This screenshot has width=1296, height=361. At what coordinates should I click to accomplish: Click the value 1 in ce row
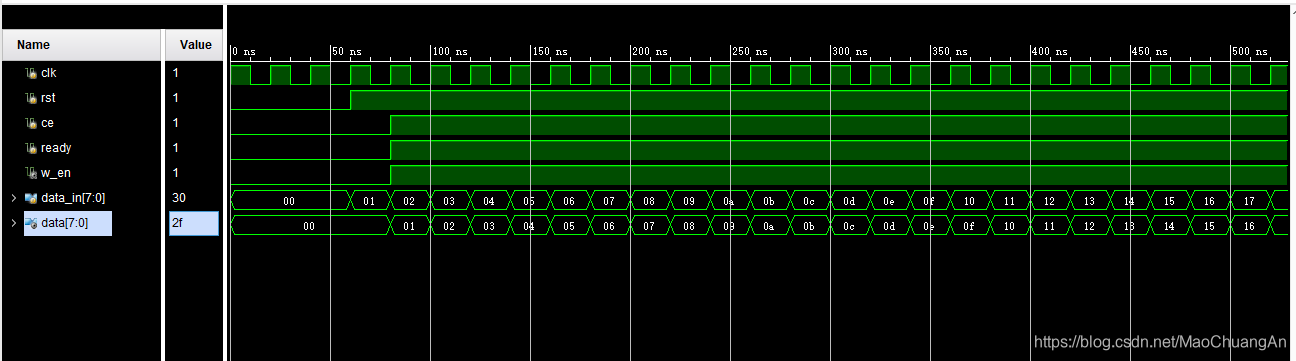176,123
